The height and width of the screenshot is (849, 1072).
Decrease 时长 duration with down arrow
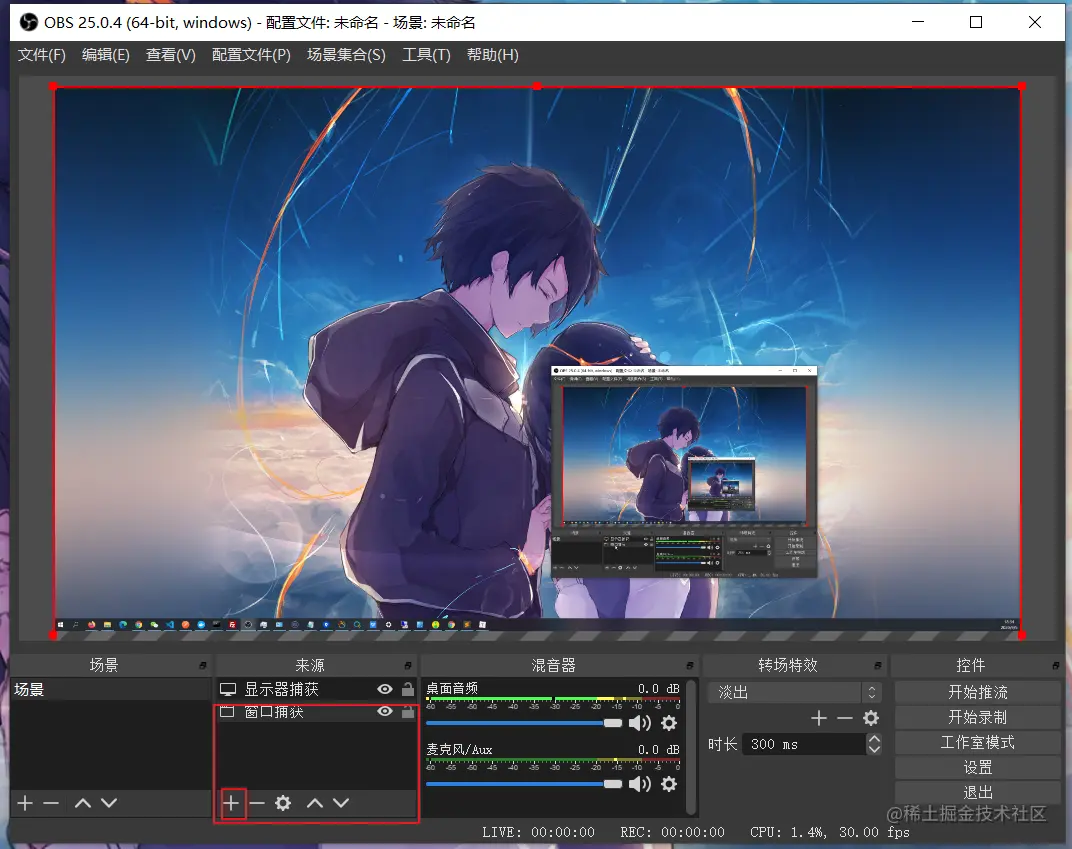tap(874, 749)
